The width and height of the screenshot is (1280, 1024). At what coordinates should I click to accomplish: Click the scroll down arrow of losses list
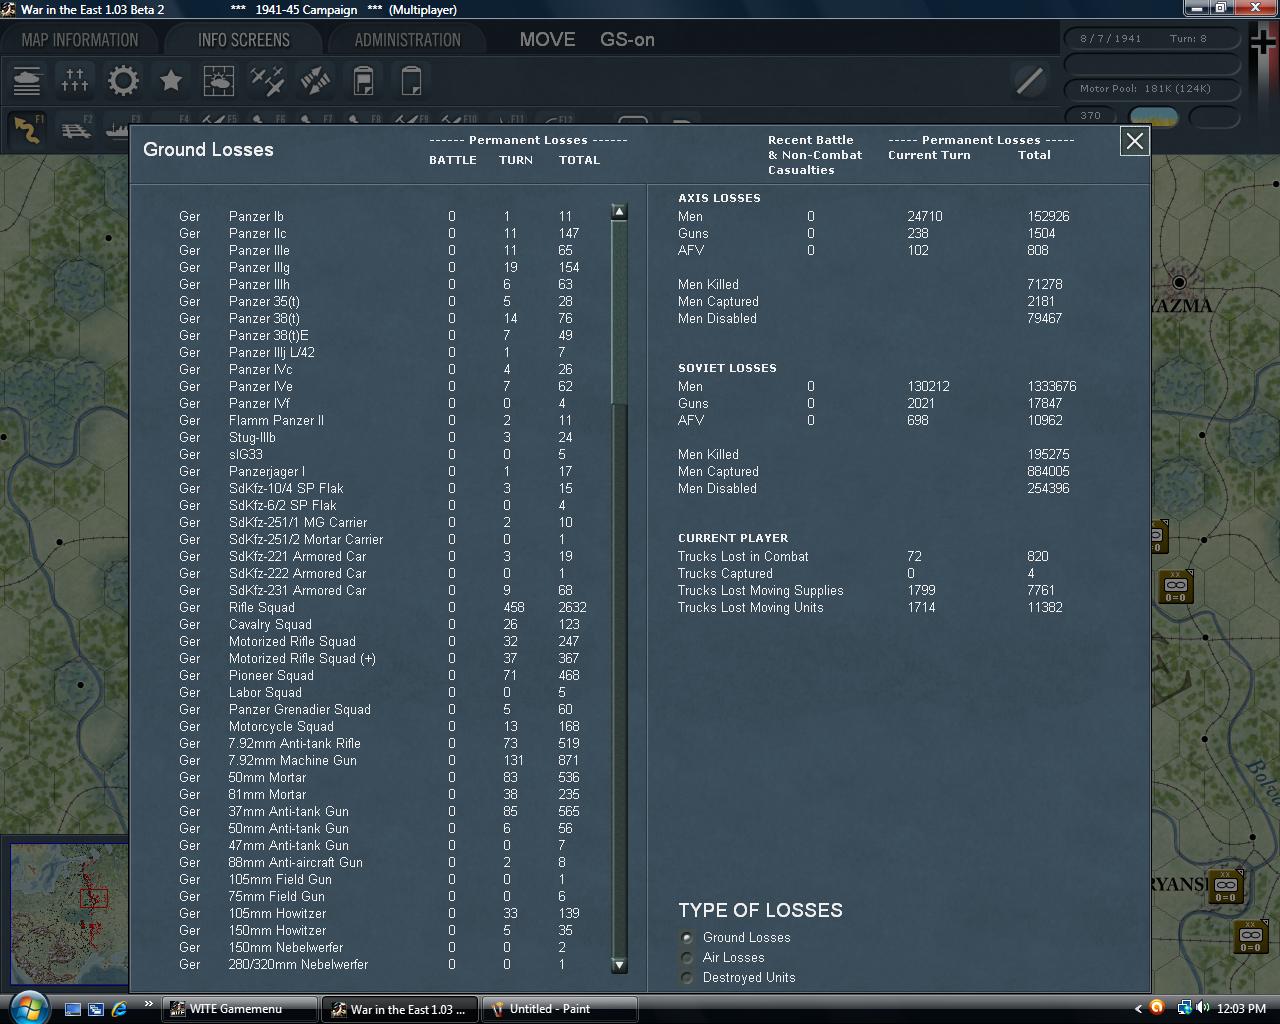(619, 965)
